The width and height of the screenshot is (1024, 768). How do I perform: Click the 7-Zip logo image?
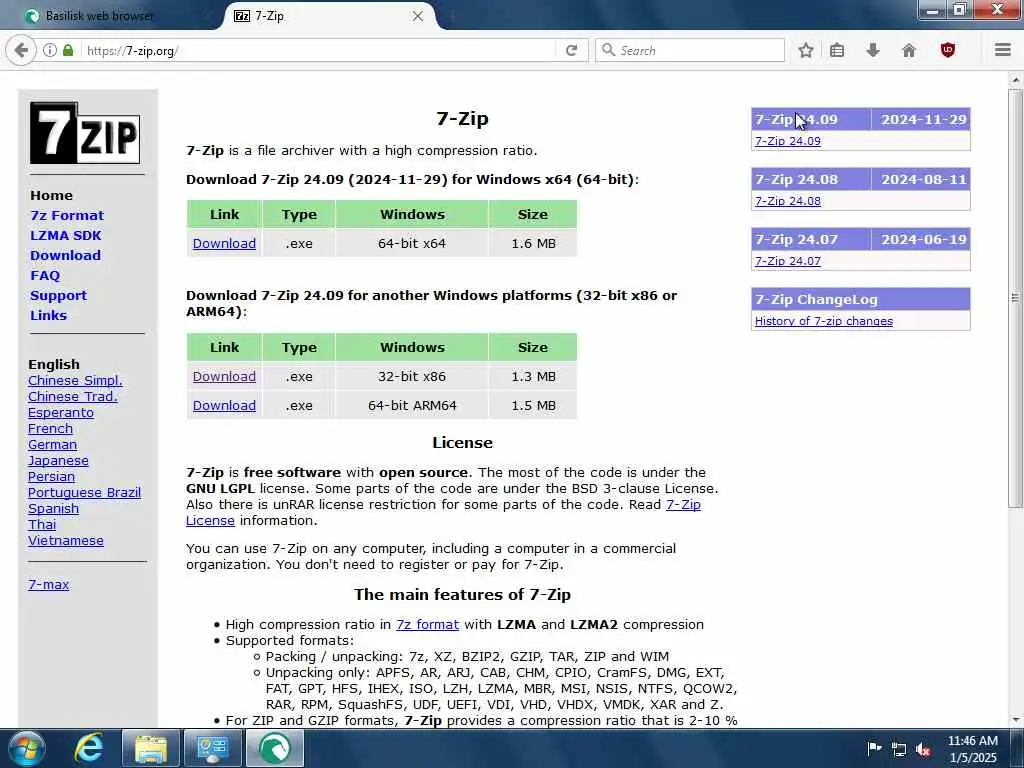[x=85, y=133]
